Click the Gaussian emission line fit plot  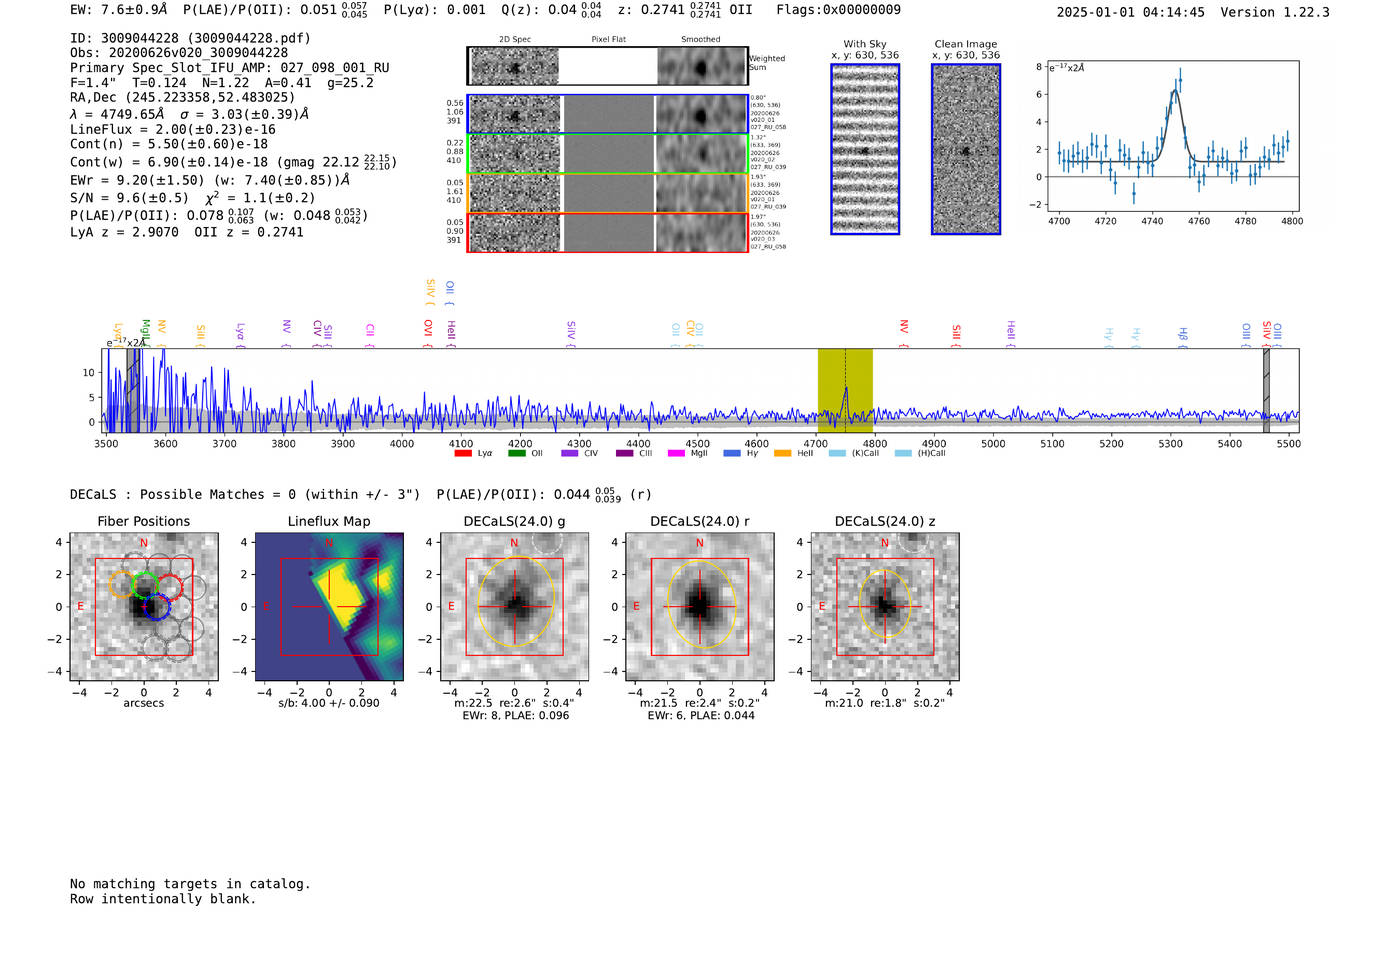tap(1172, 136)
